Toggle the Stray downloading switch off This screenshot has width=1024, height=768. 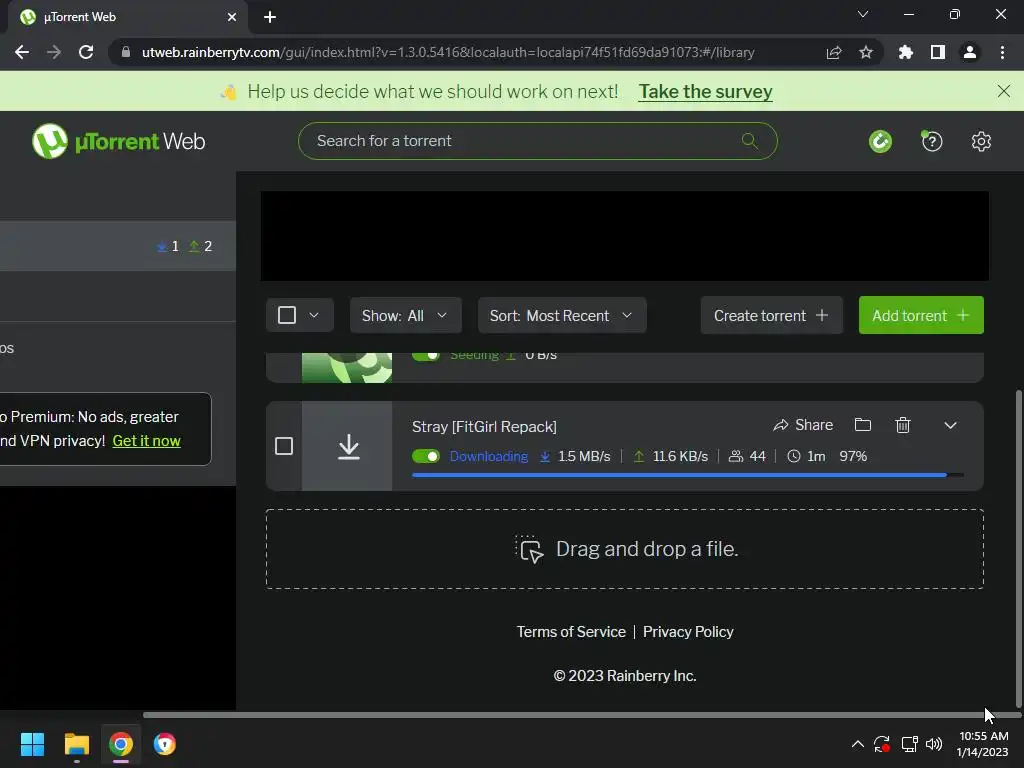click(426, 456)
